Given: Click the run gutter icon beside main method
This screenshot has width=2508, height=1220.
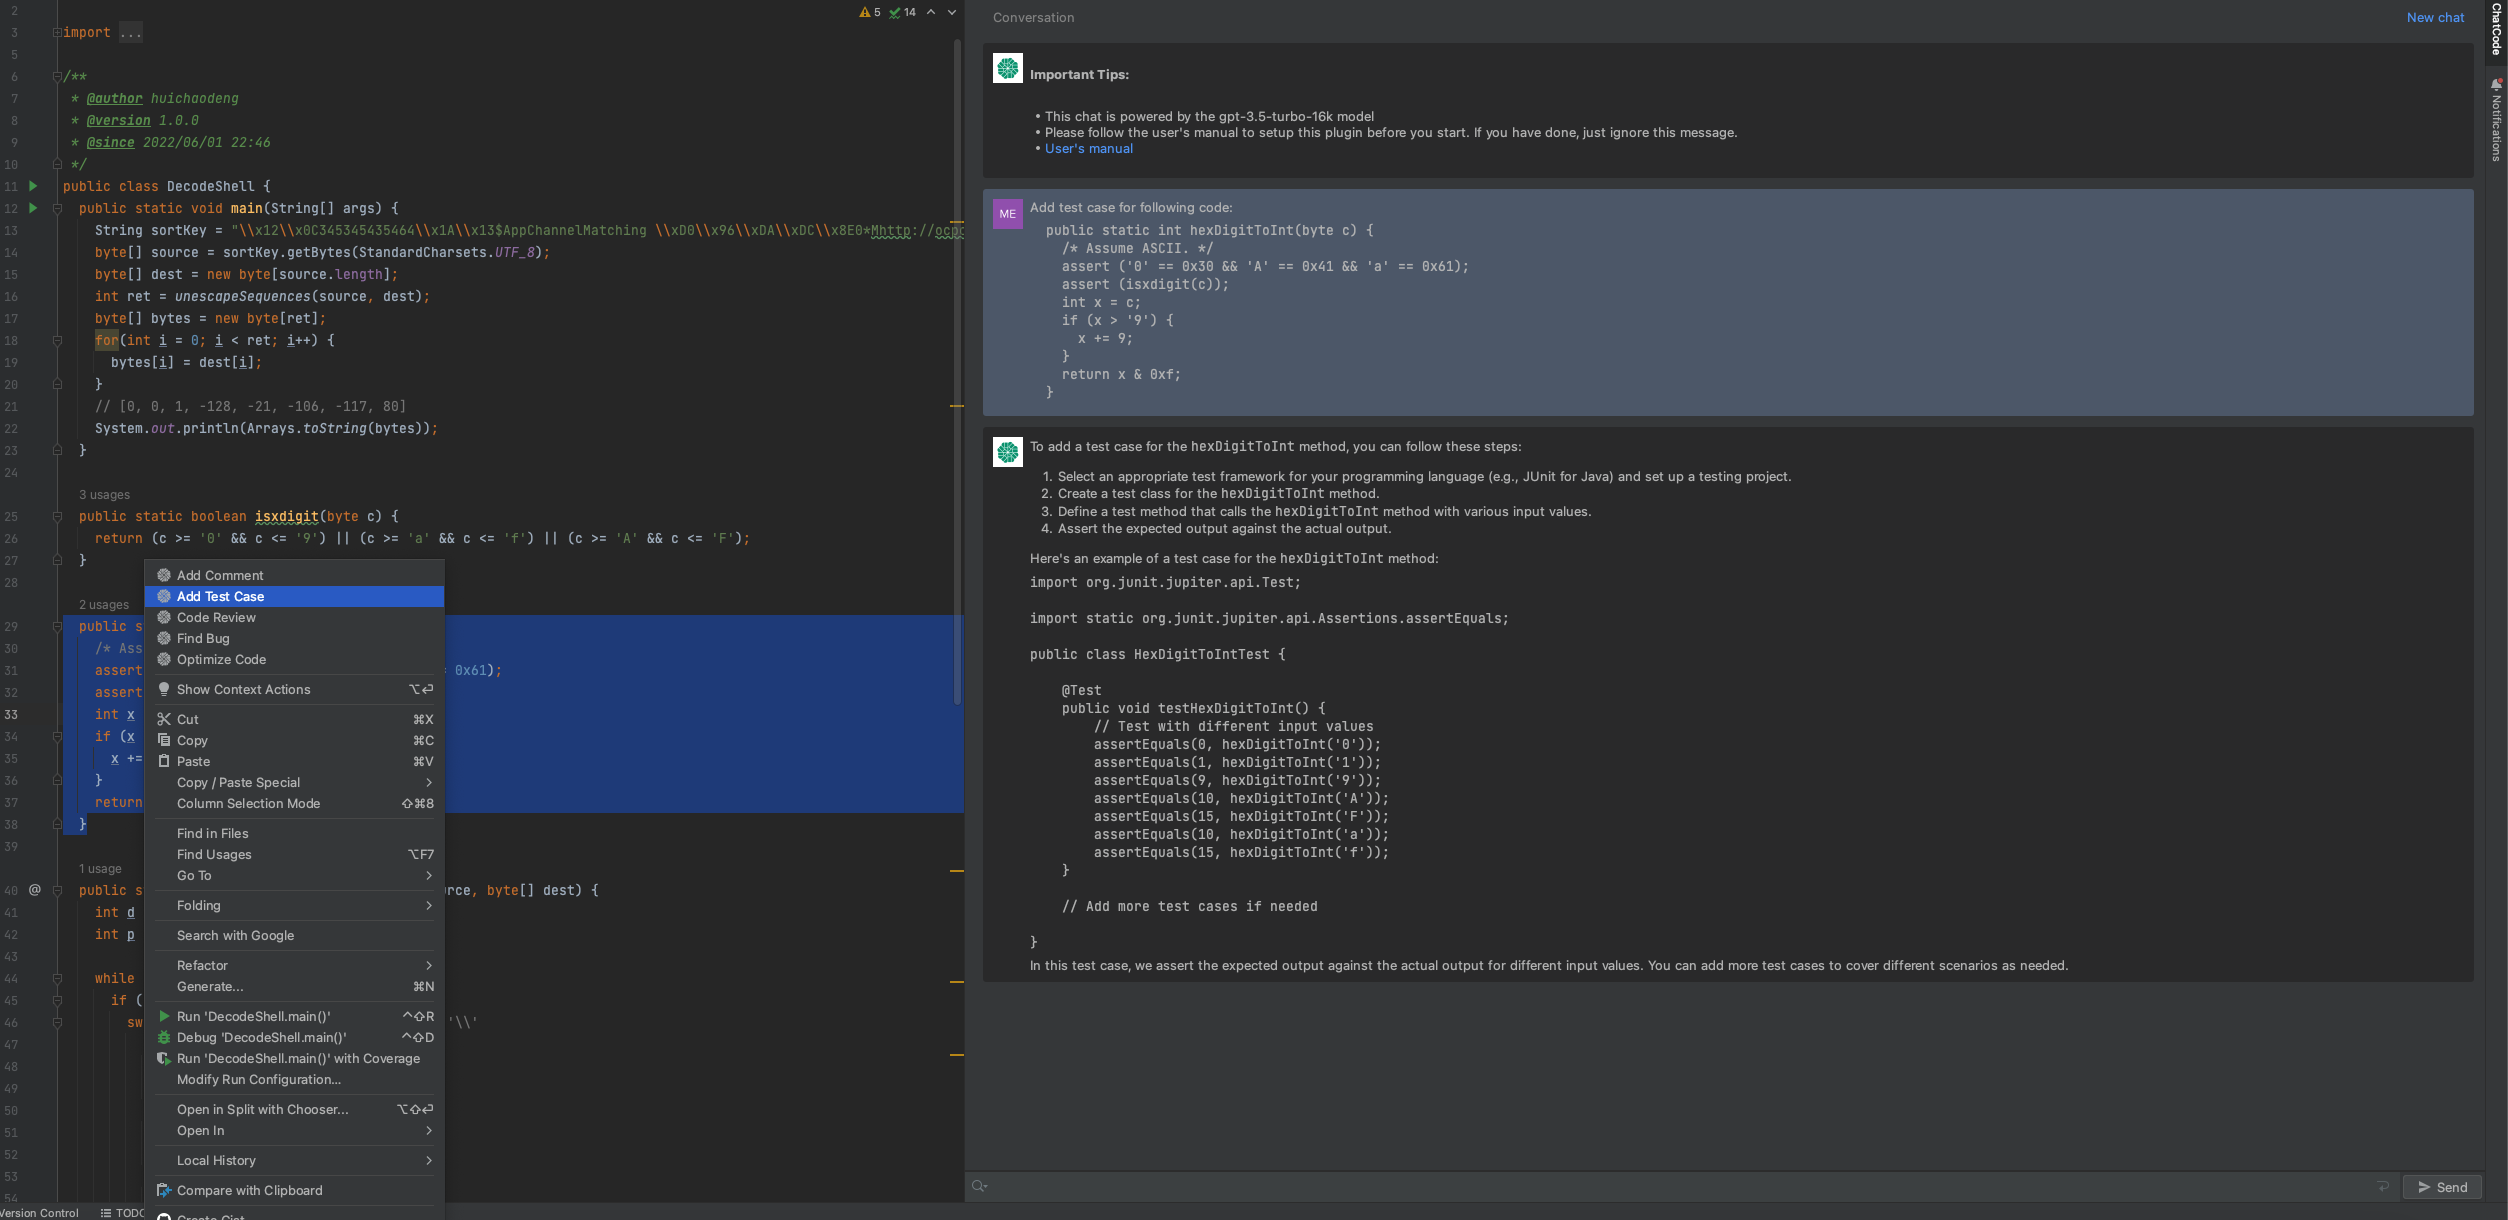Looking at the screenshot, I should [x=33, y=208].
